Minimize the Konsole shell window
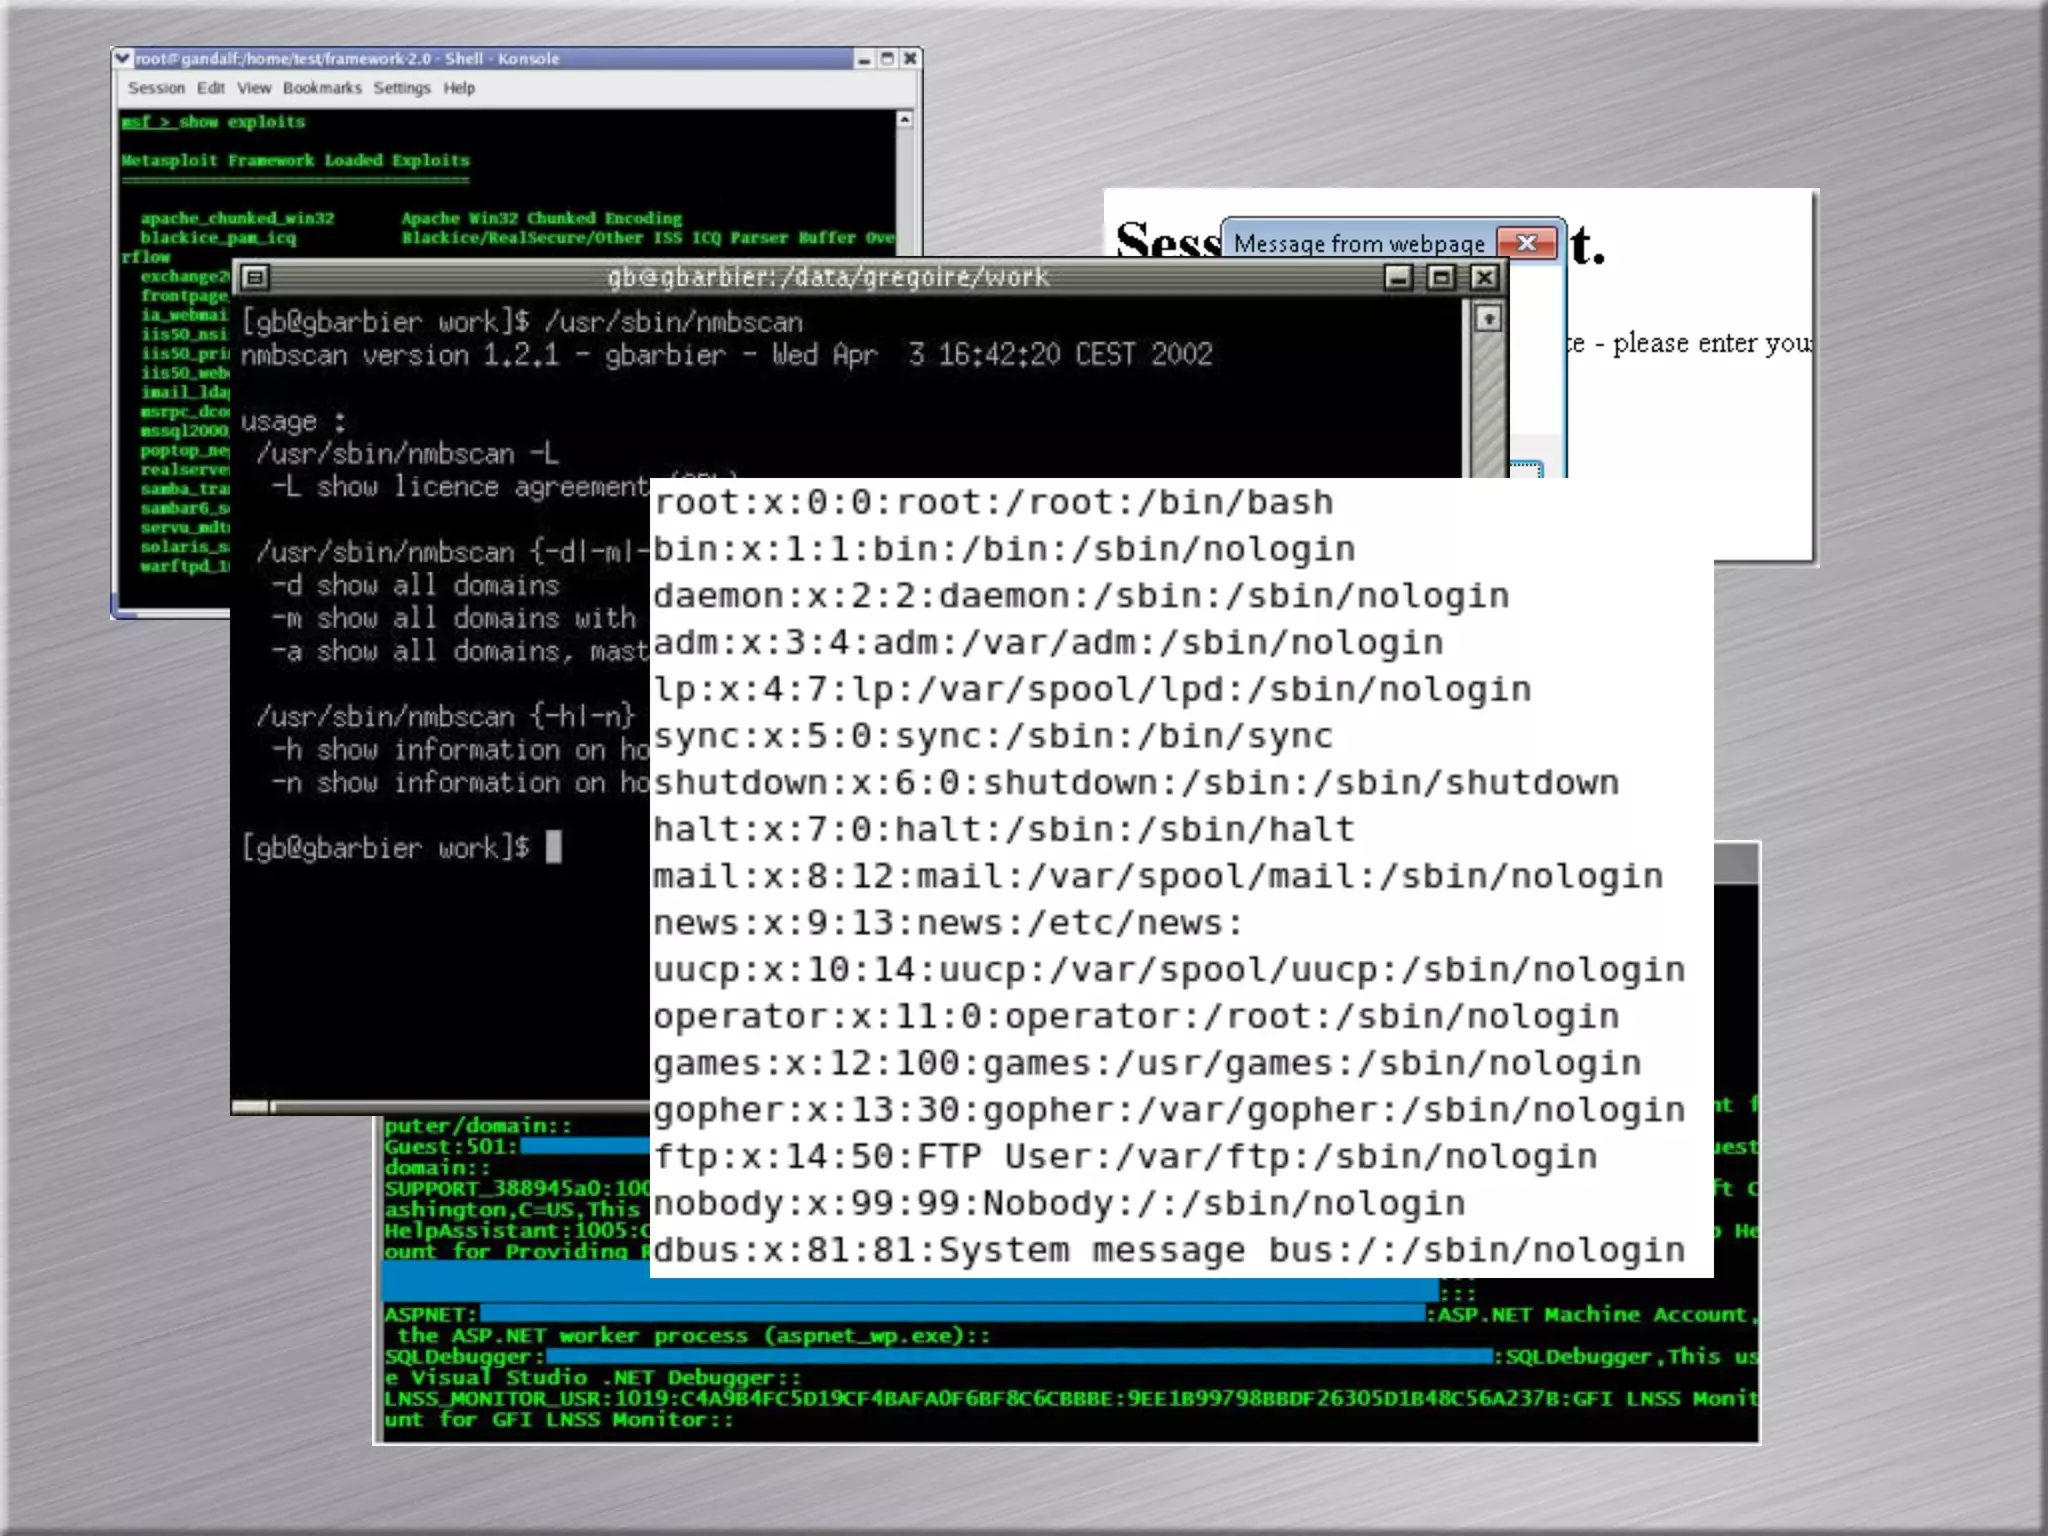 [x=864, y=59]
